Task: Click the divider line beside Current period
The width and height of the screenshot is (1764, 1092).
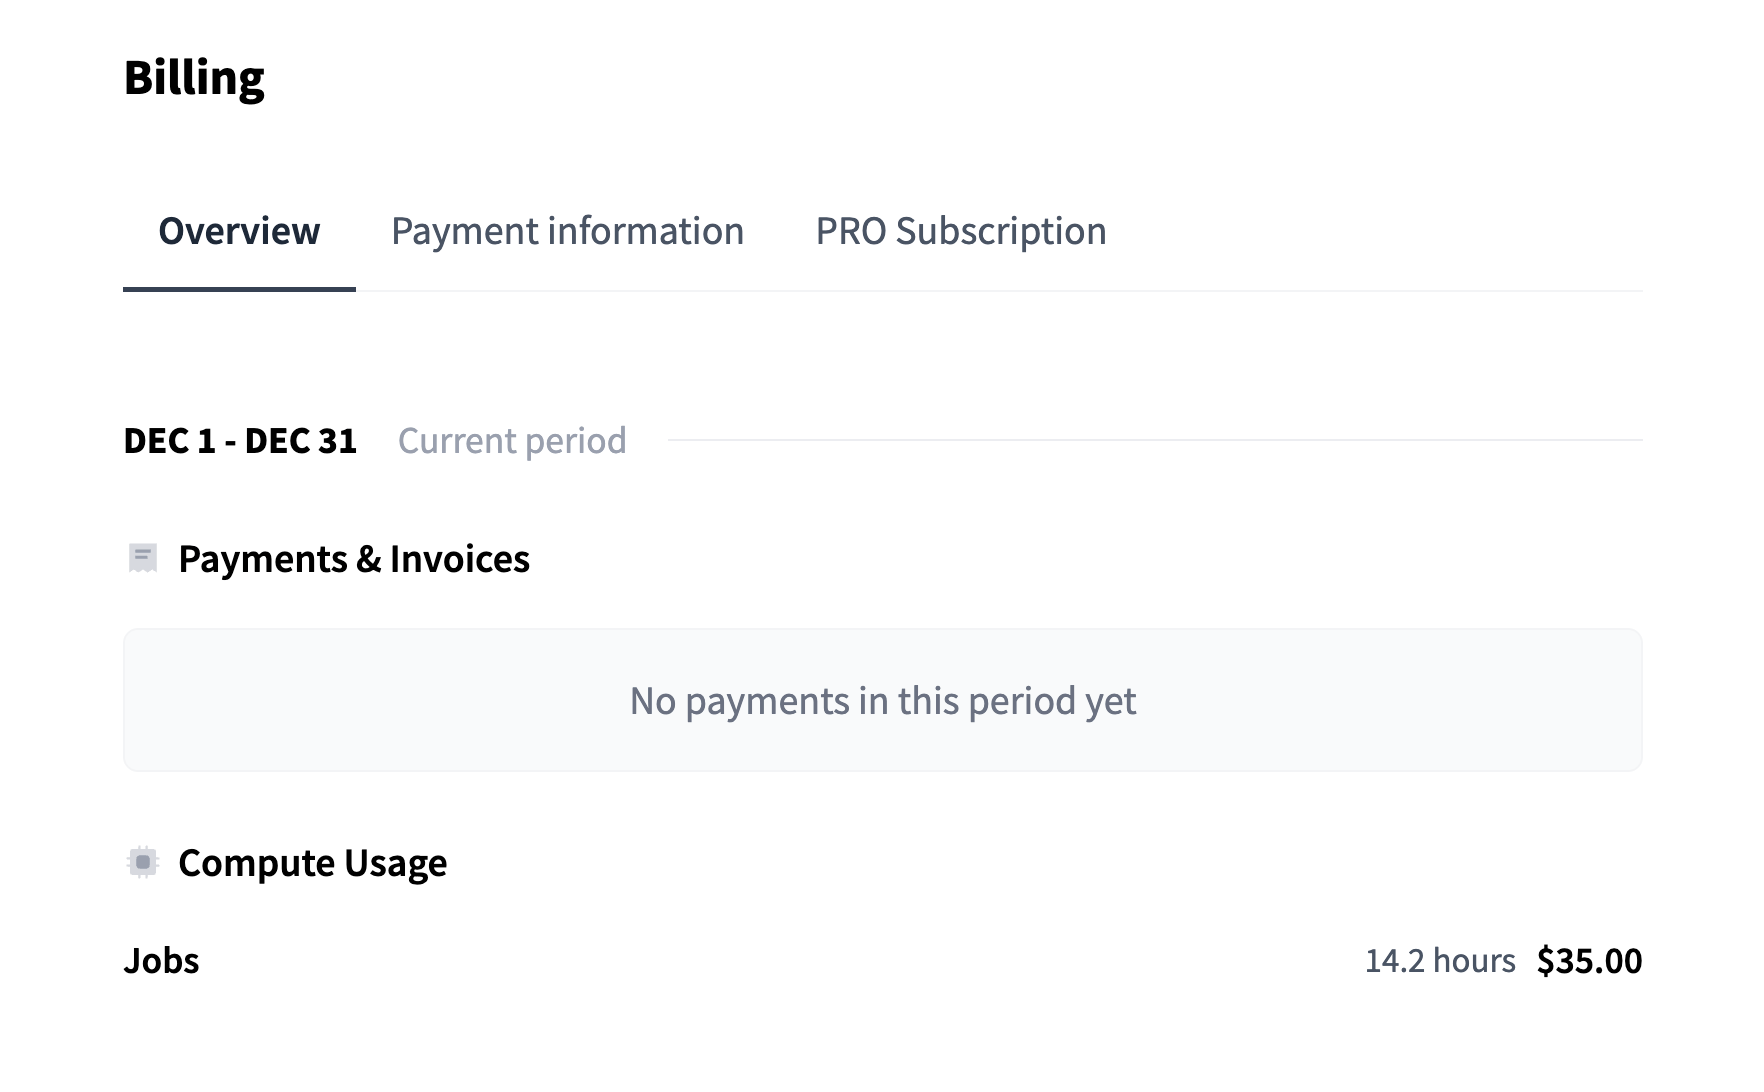Action: (1155, 440)
